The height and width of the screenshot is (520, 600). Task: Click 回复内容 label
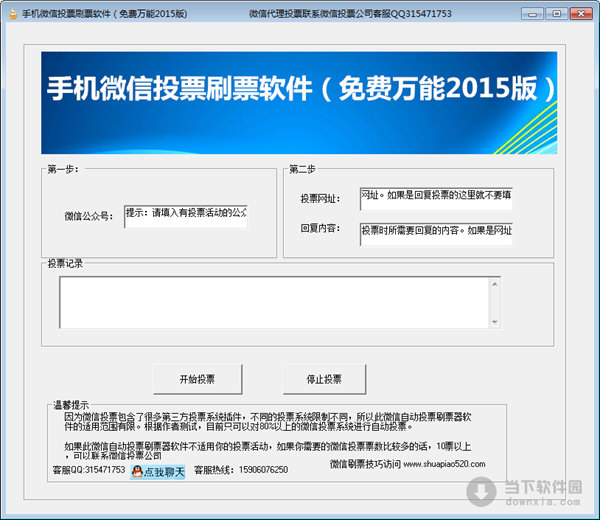tap(320, 228)
